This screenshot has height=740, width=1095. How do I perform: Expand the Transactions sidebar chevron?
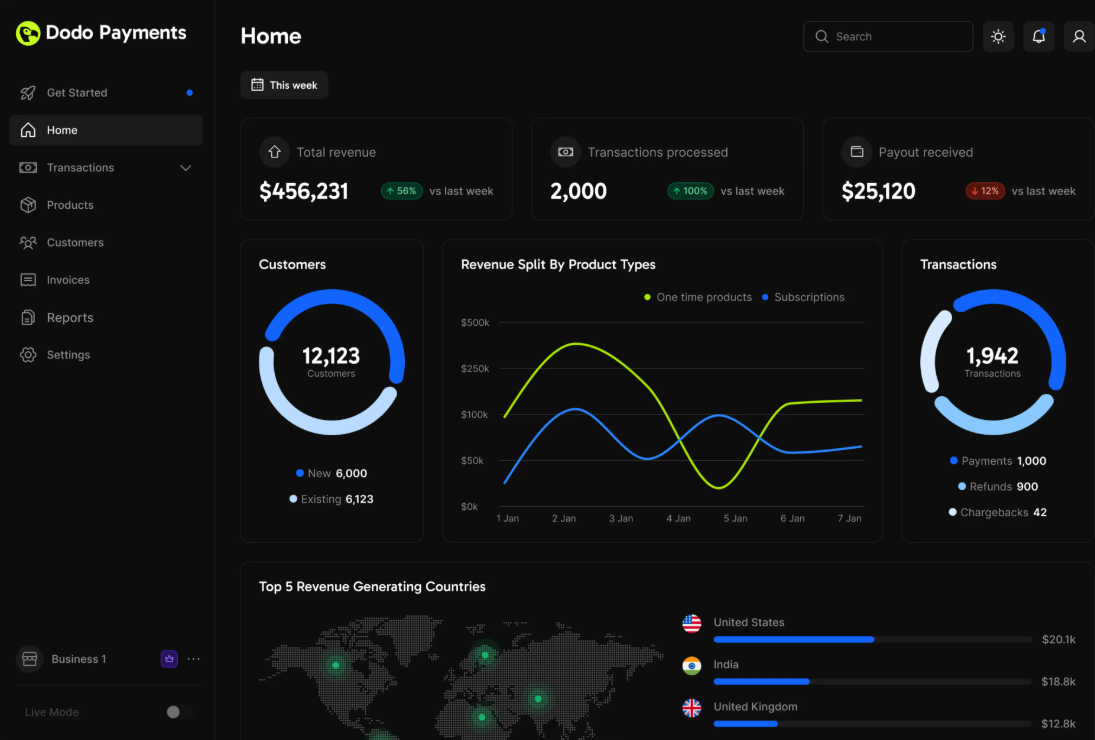coord(185,167)
